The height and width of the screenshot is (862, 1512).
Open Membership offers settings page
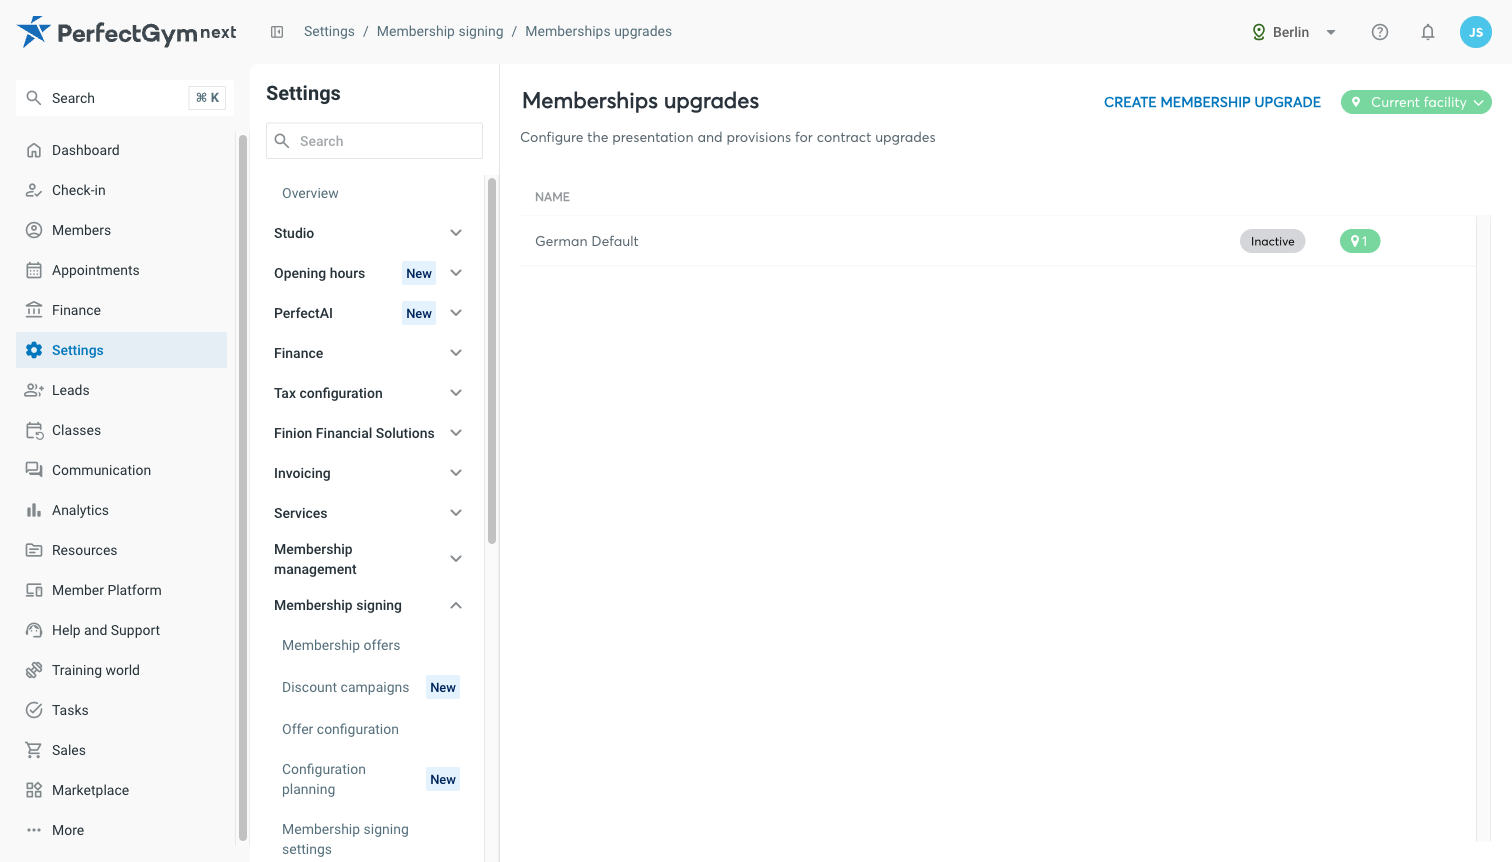point(341,645)
